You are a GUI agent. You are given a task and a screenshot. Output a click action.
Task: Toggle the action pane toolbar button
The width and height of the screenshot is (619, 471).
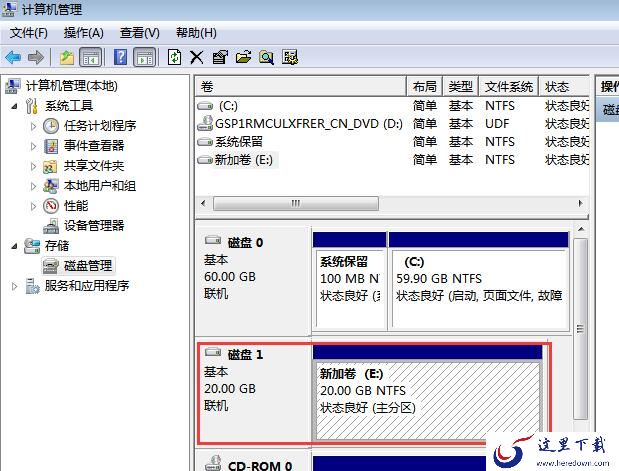tap(144, 57)
